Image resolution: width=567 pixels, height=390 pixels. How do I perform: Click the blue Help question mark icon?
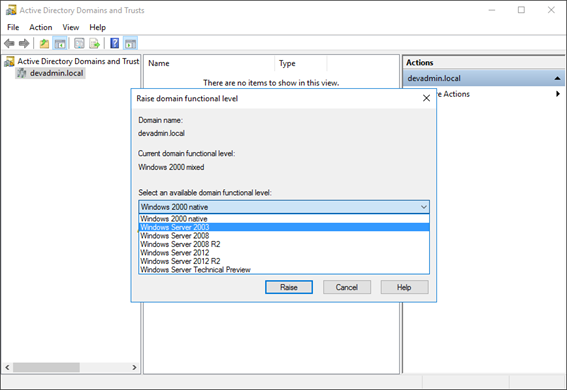(115, 43)
